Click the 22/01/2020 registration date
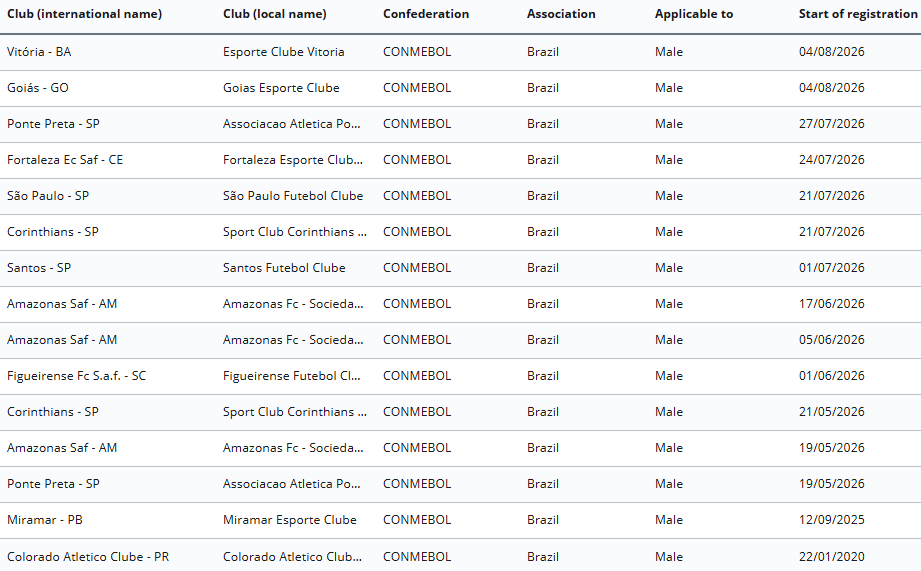The width and height of the screenshot is (921, 571). [x=832, y=556]
